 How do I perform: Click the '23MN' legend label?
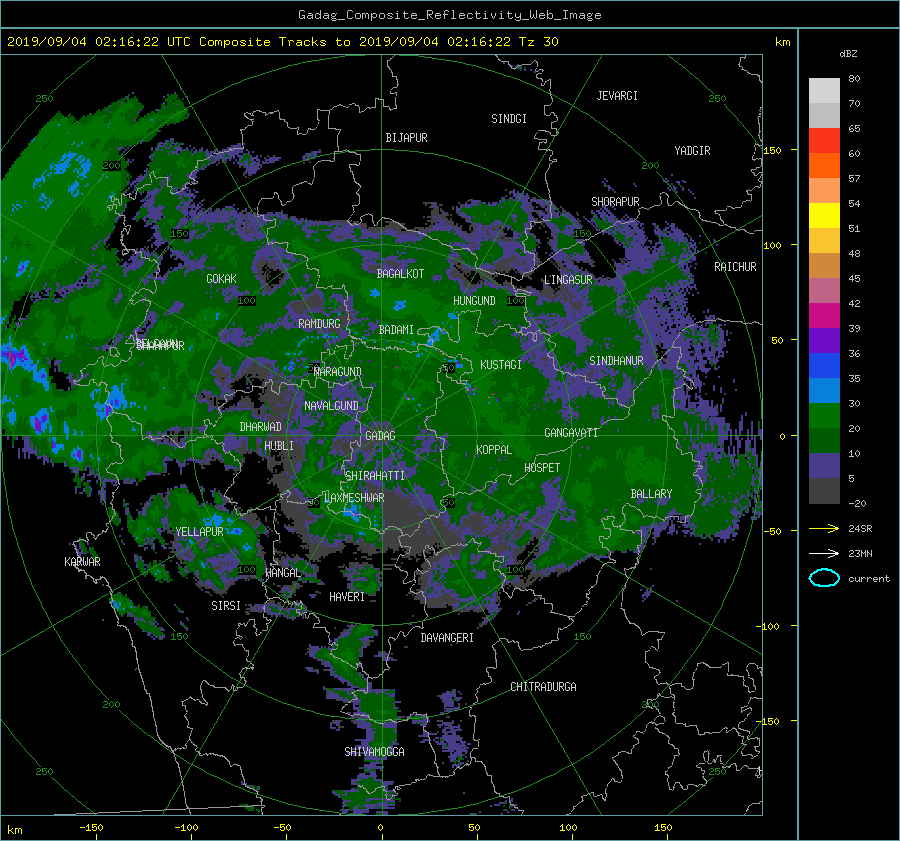[860, 553]
